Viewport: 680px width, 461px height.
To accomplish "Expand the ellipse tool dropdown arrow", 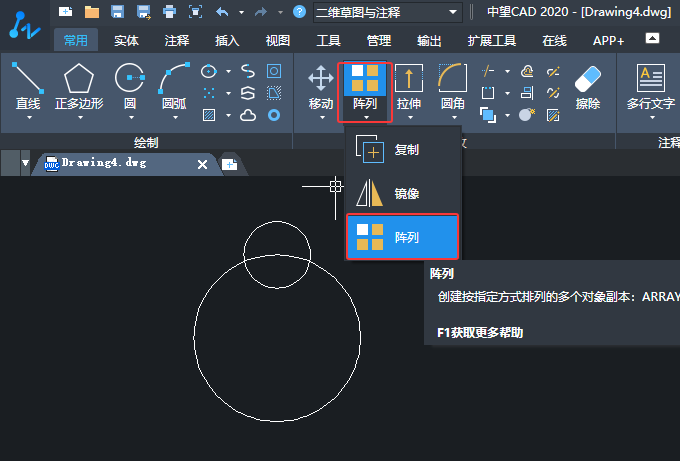I will [229, 72].
